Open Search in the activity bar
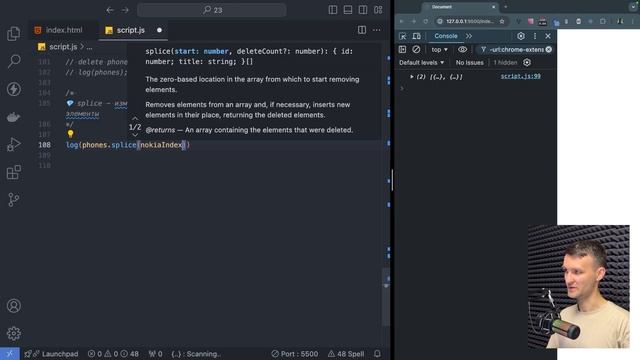The image size is (640, 360). click(x=13, y=61)
